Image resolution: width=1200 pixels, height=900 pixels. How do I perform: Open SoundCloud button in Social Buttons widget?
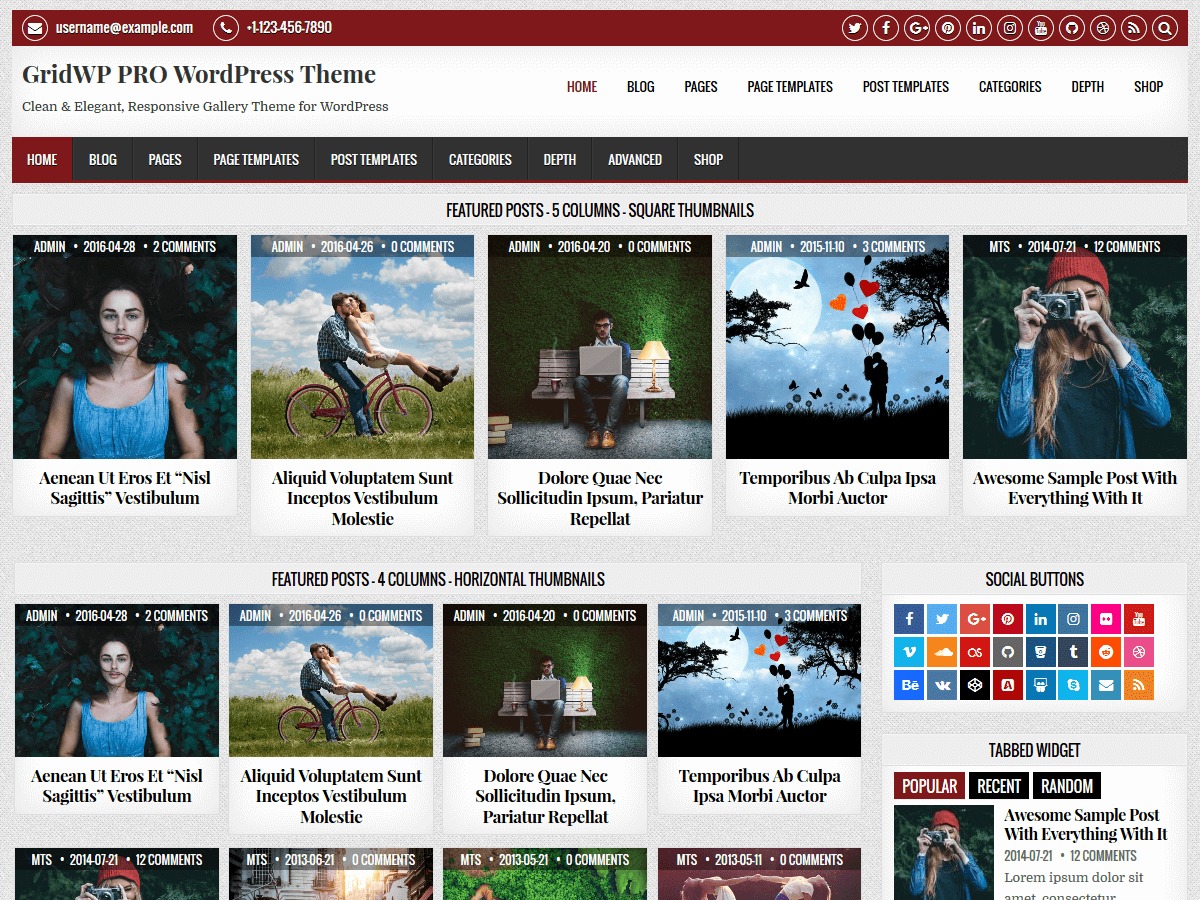click(942, 652)
